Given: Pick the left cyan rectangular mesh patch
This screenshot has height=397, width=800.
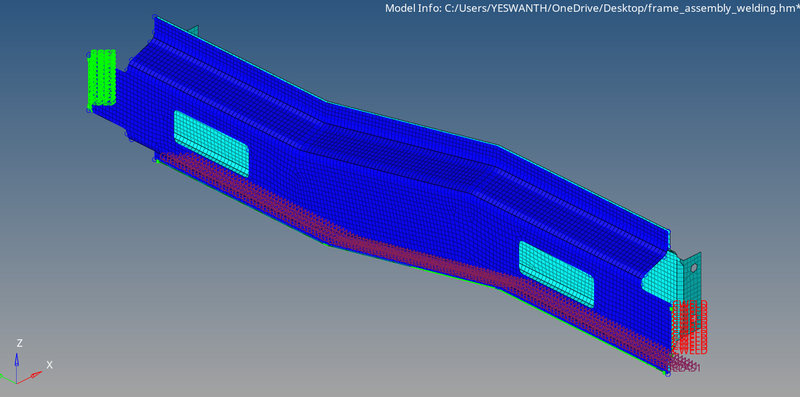Looking at the screenshot, I should (x=211, y=144).
